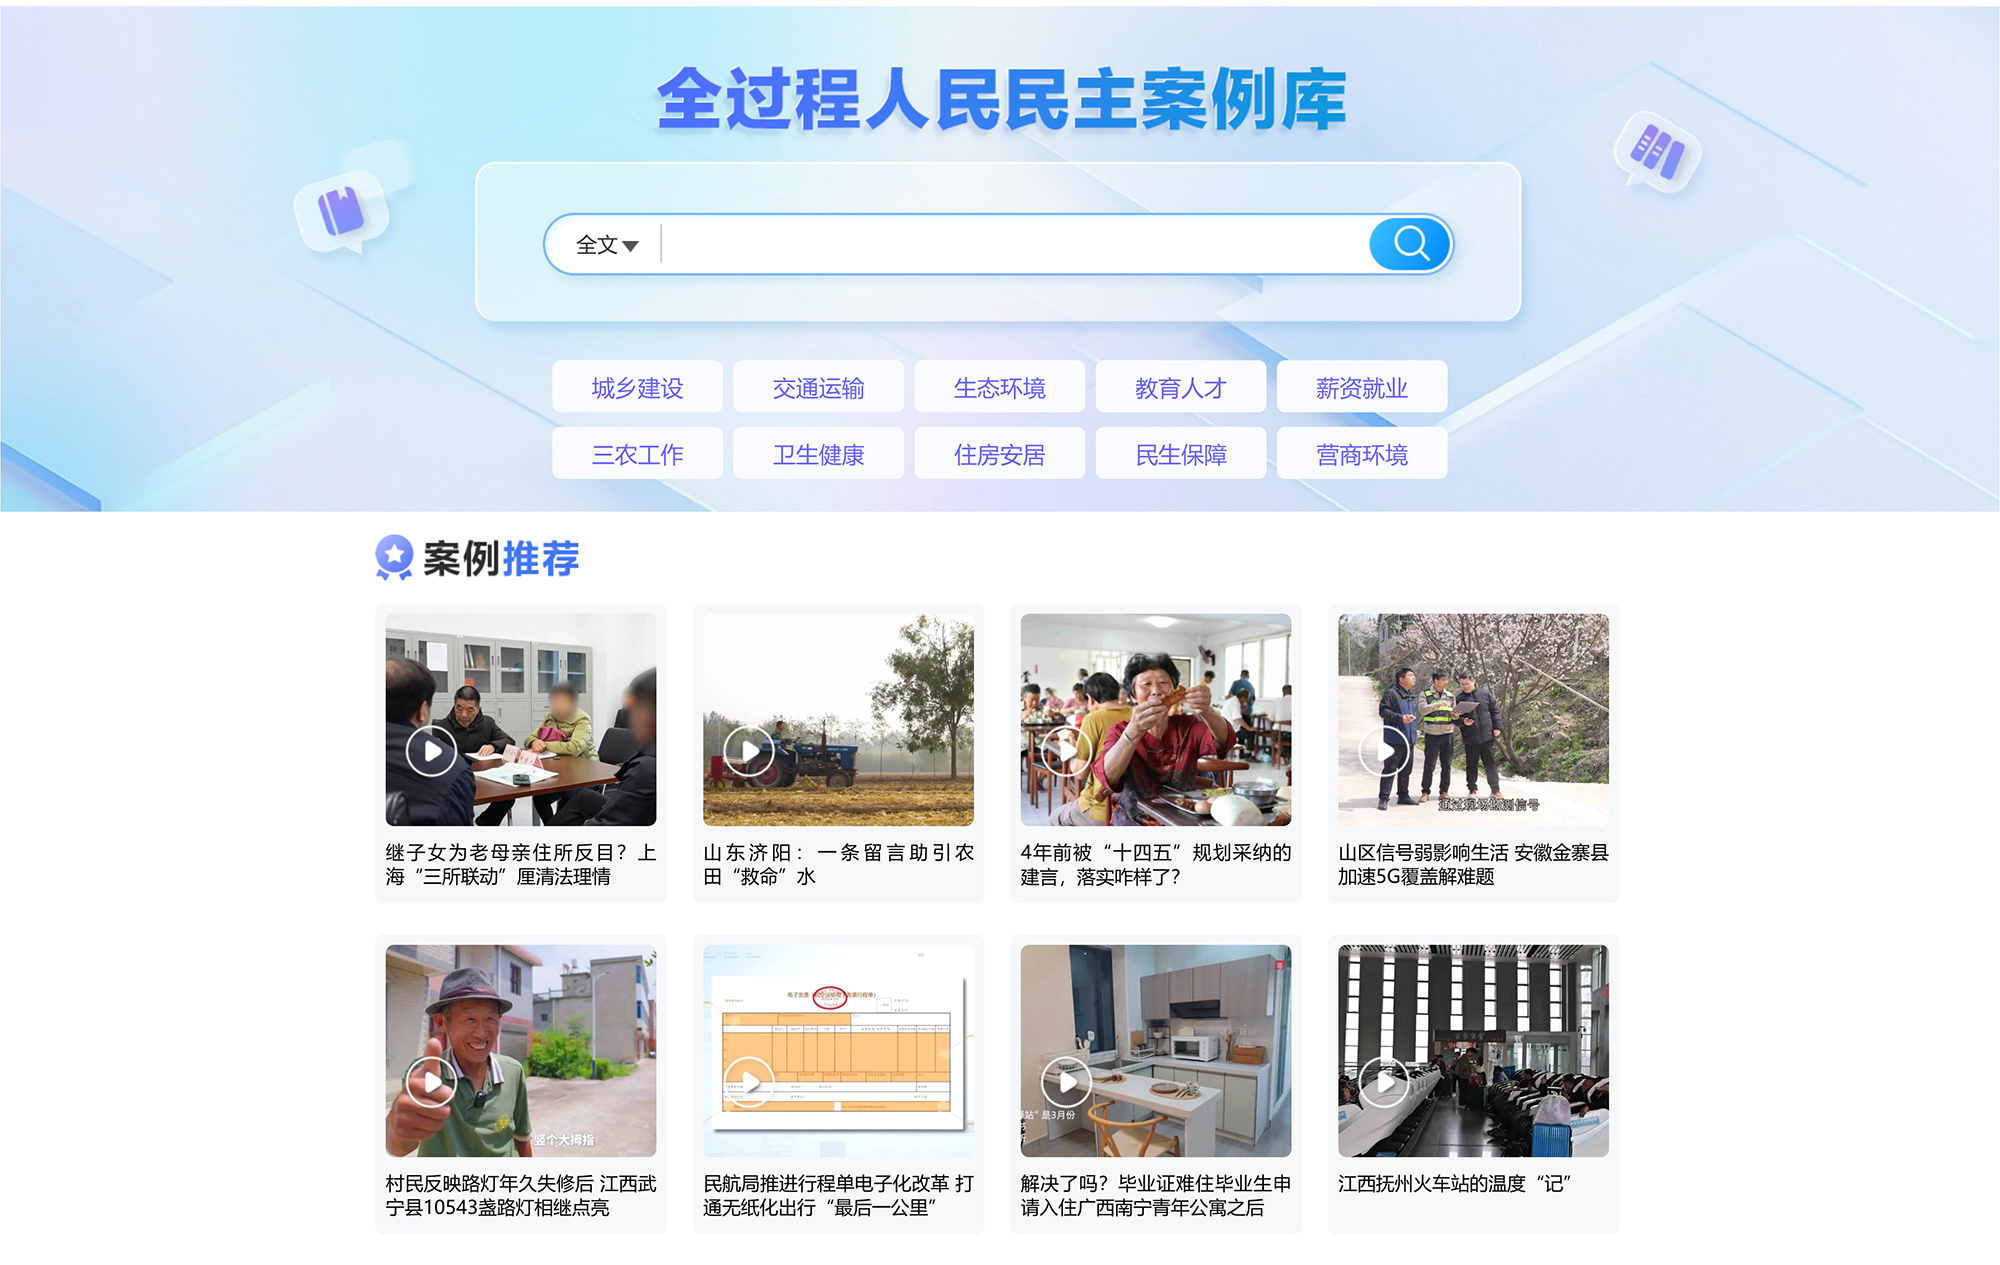Play the 安徽金寨县 5G coverage video

[1384, 751]
